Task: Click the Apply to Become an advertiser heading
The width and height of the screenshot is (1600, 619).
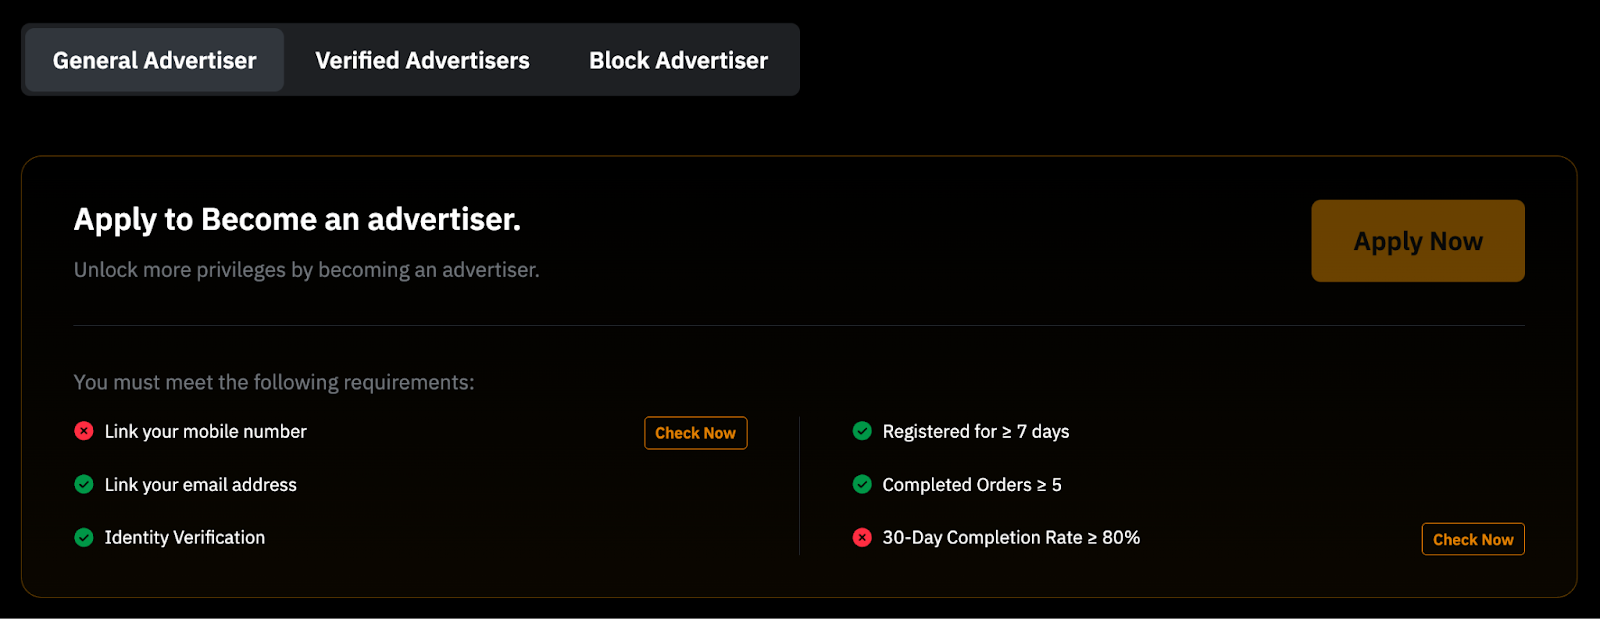Action: [297, 219]
